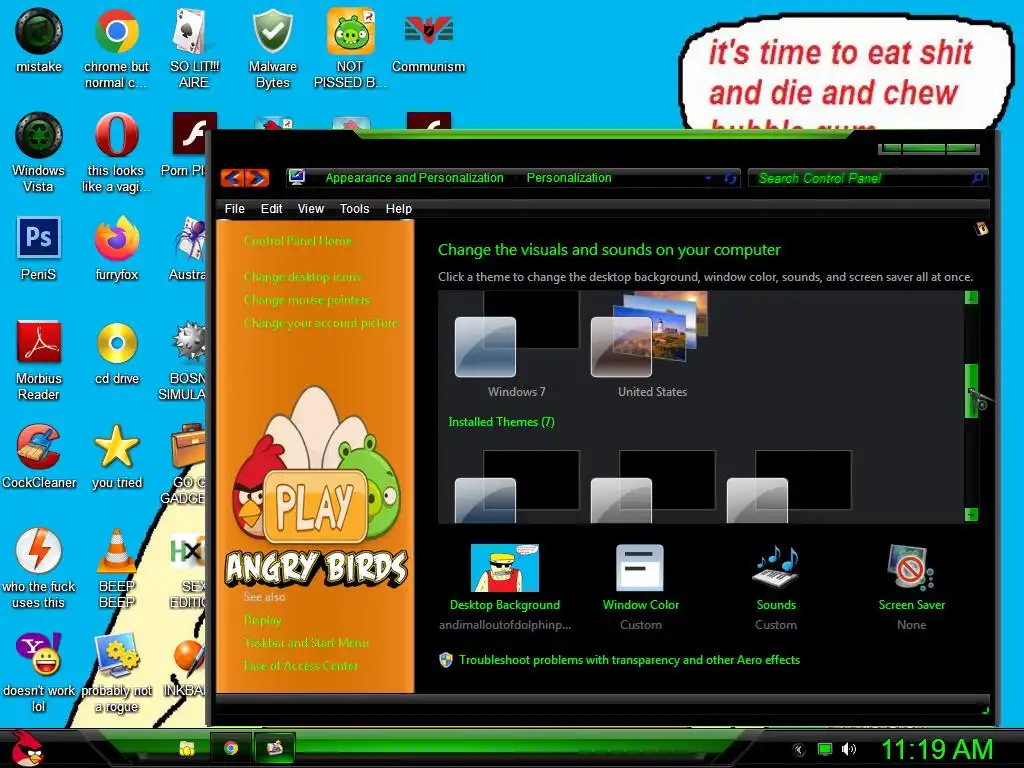Image resolution: width=1024 pixels, height=768 pixels.
Task: Open the 'you tried' star icon
Action: (x=117, y=456)
